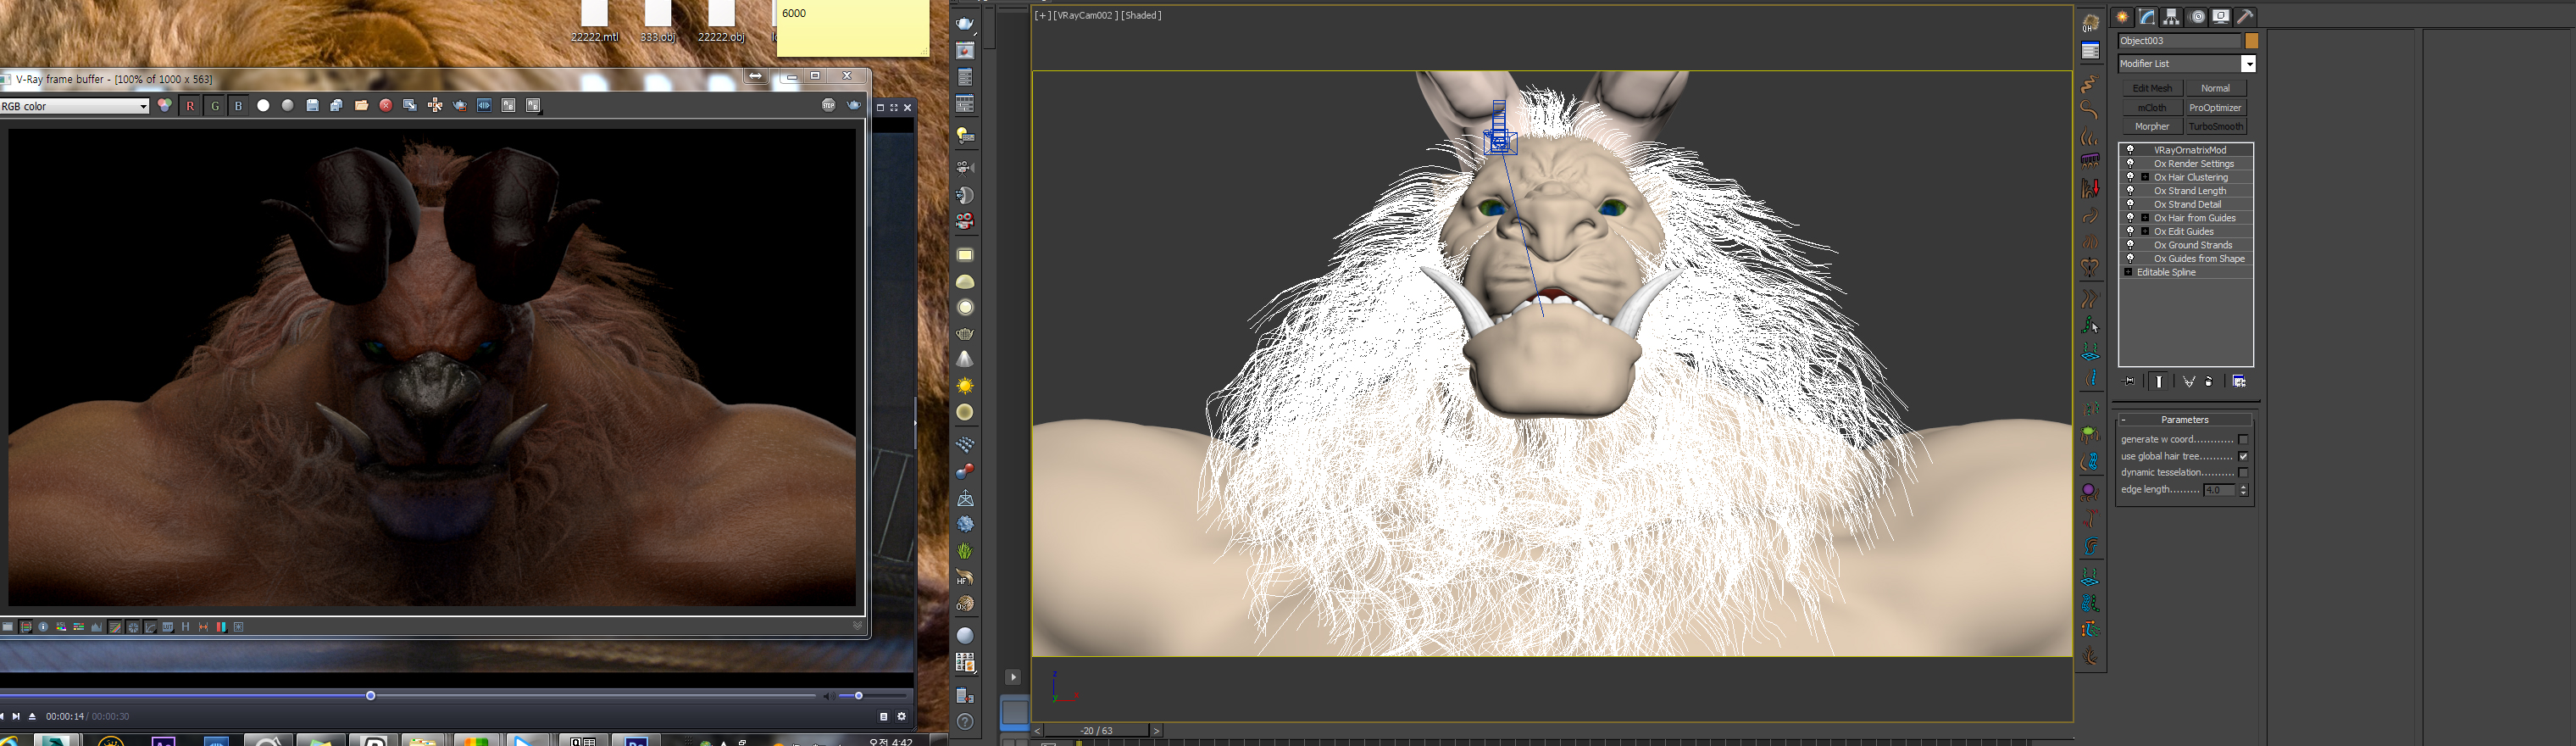Image resolution: width=2576 pixels, height=746 pixels.
Task: Enable generate w coord checkbox
Action: (x=2243, y=440)
